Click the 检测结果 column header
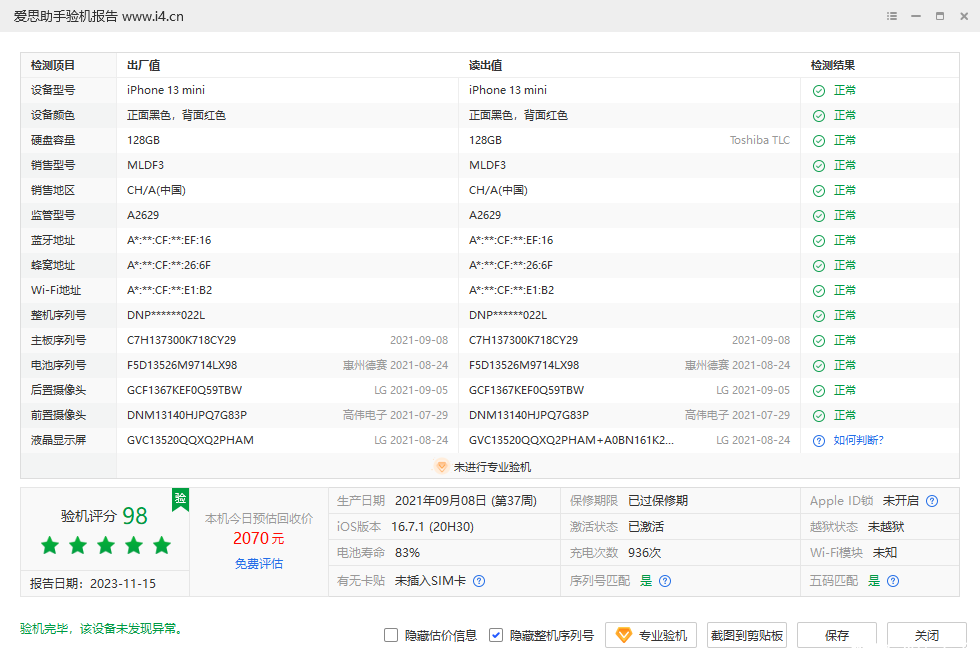The image size is (980, 664). [x=833, y=65]
